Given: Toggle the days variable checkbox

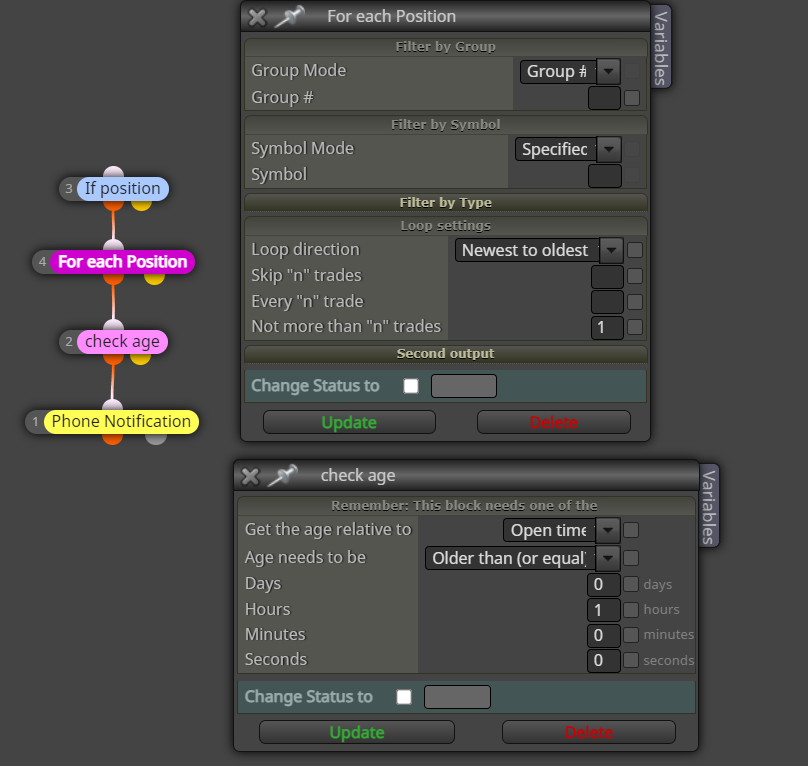Looking at the screenshot, I should coord(631,585).
